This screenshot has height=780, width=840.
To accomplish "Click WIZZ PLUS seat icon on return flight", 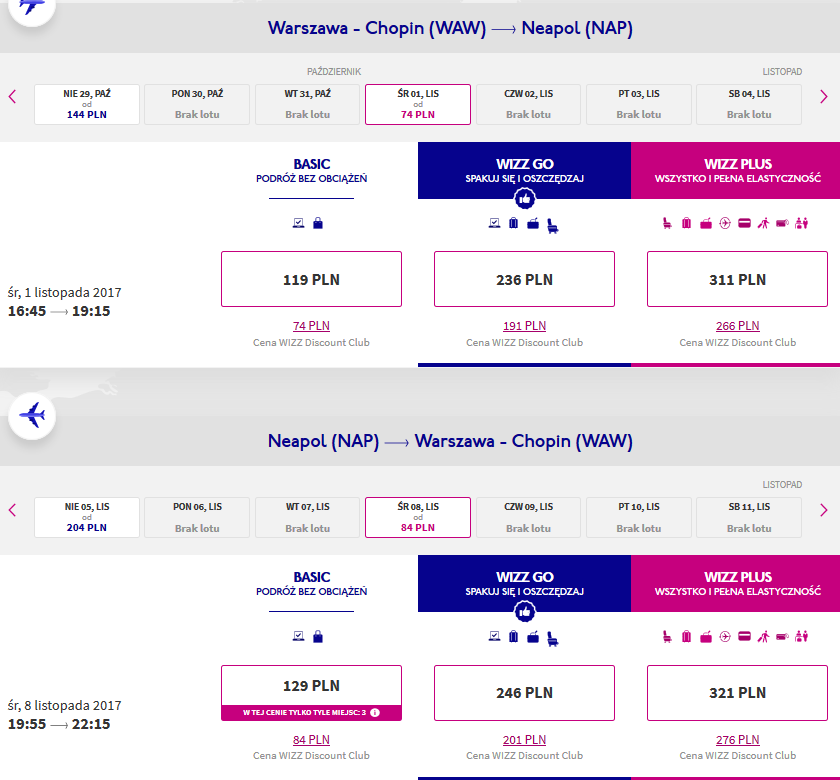I will [667, 636].
